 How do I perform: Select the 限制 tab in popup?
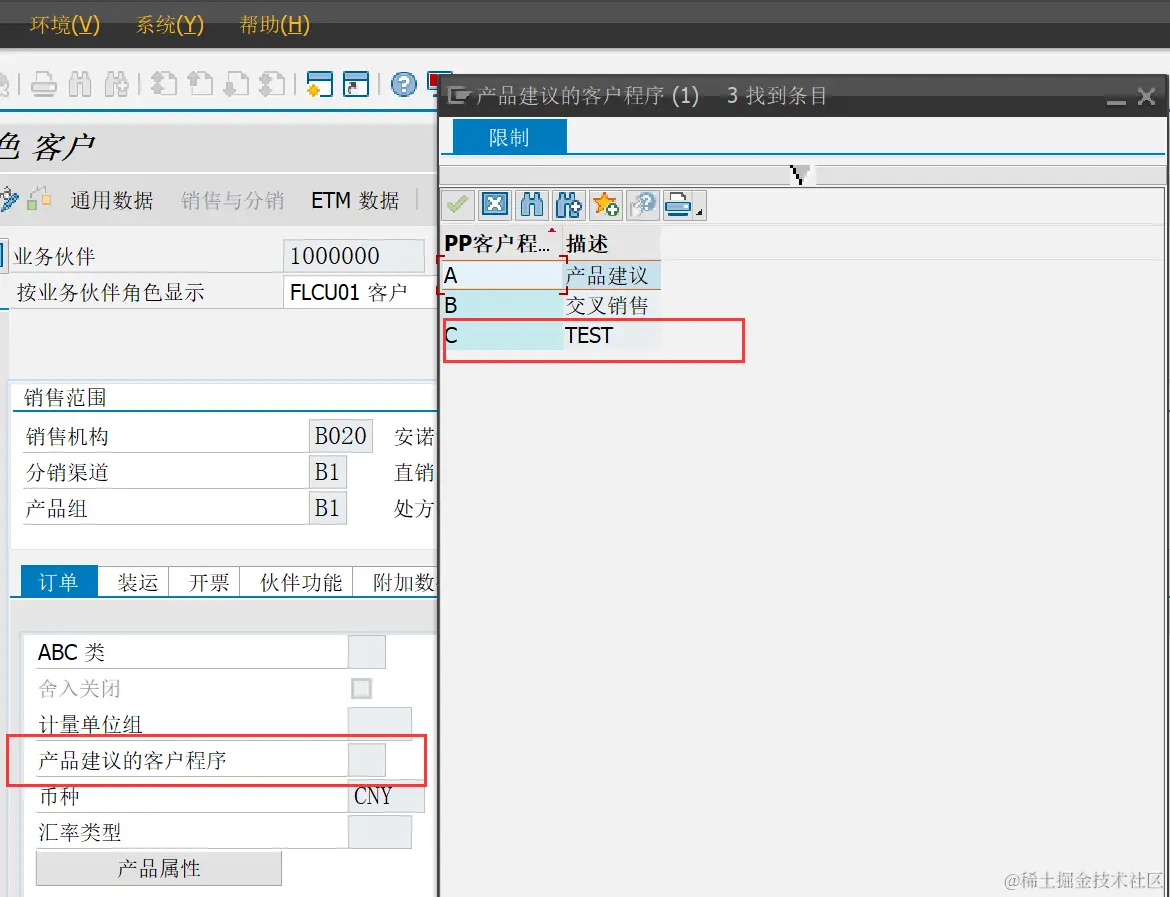(x=510, y=137)
